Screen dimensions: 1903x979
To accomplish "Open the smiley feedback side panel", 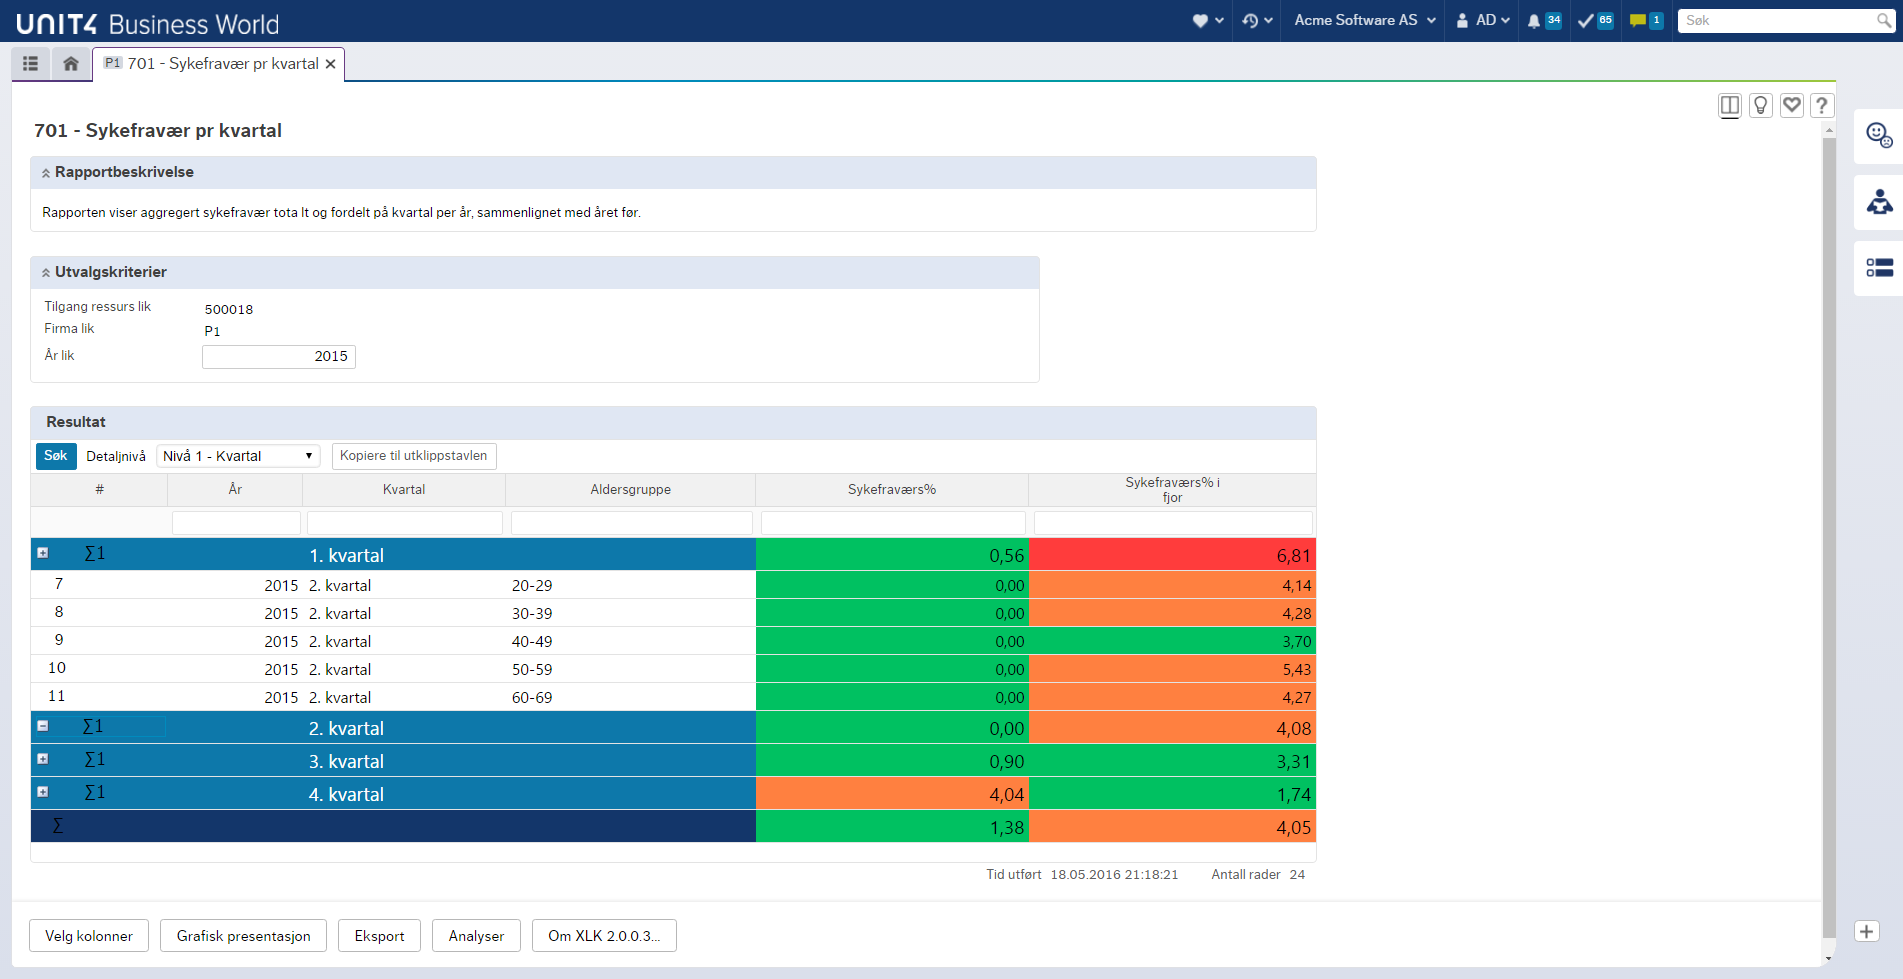I will 1879,136.
